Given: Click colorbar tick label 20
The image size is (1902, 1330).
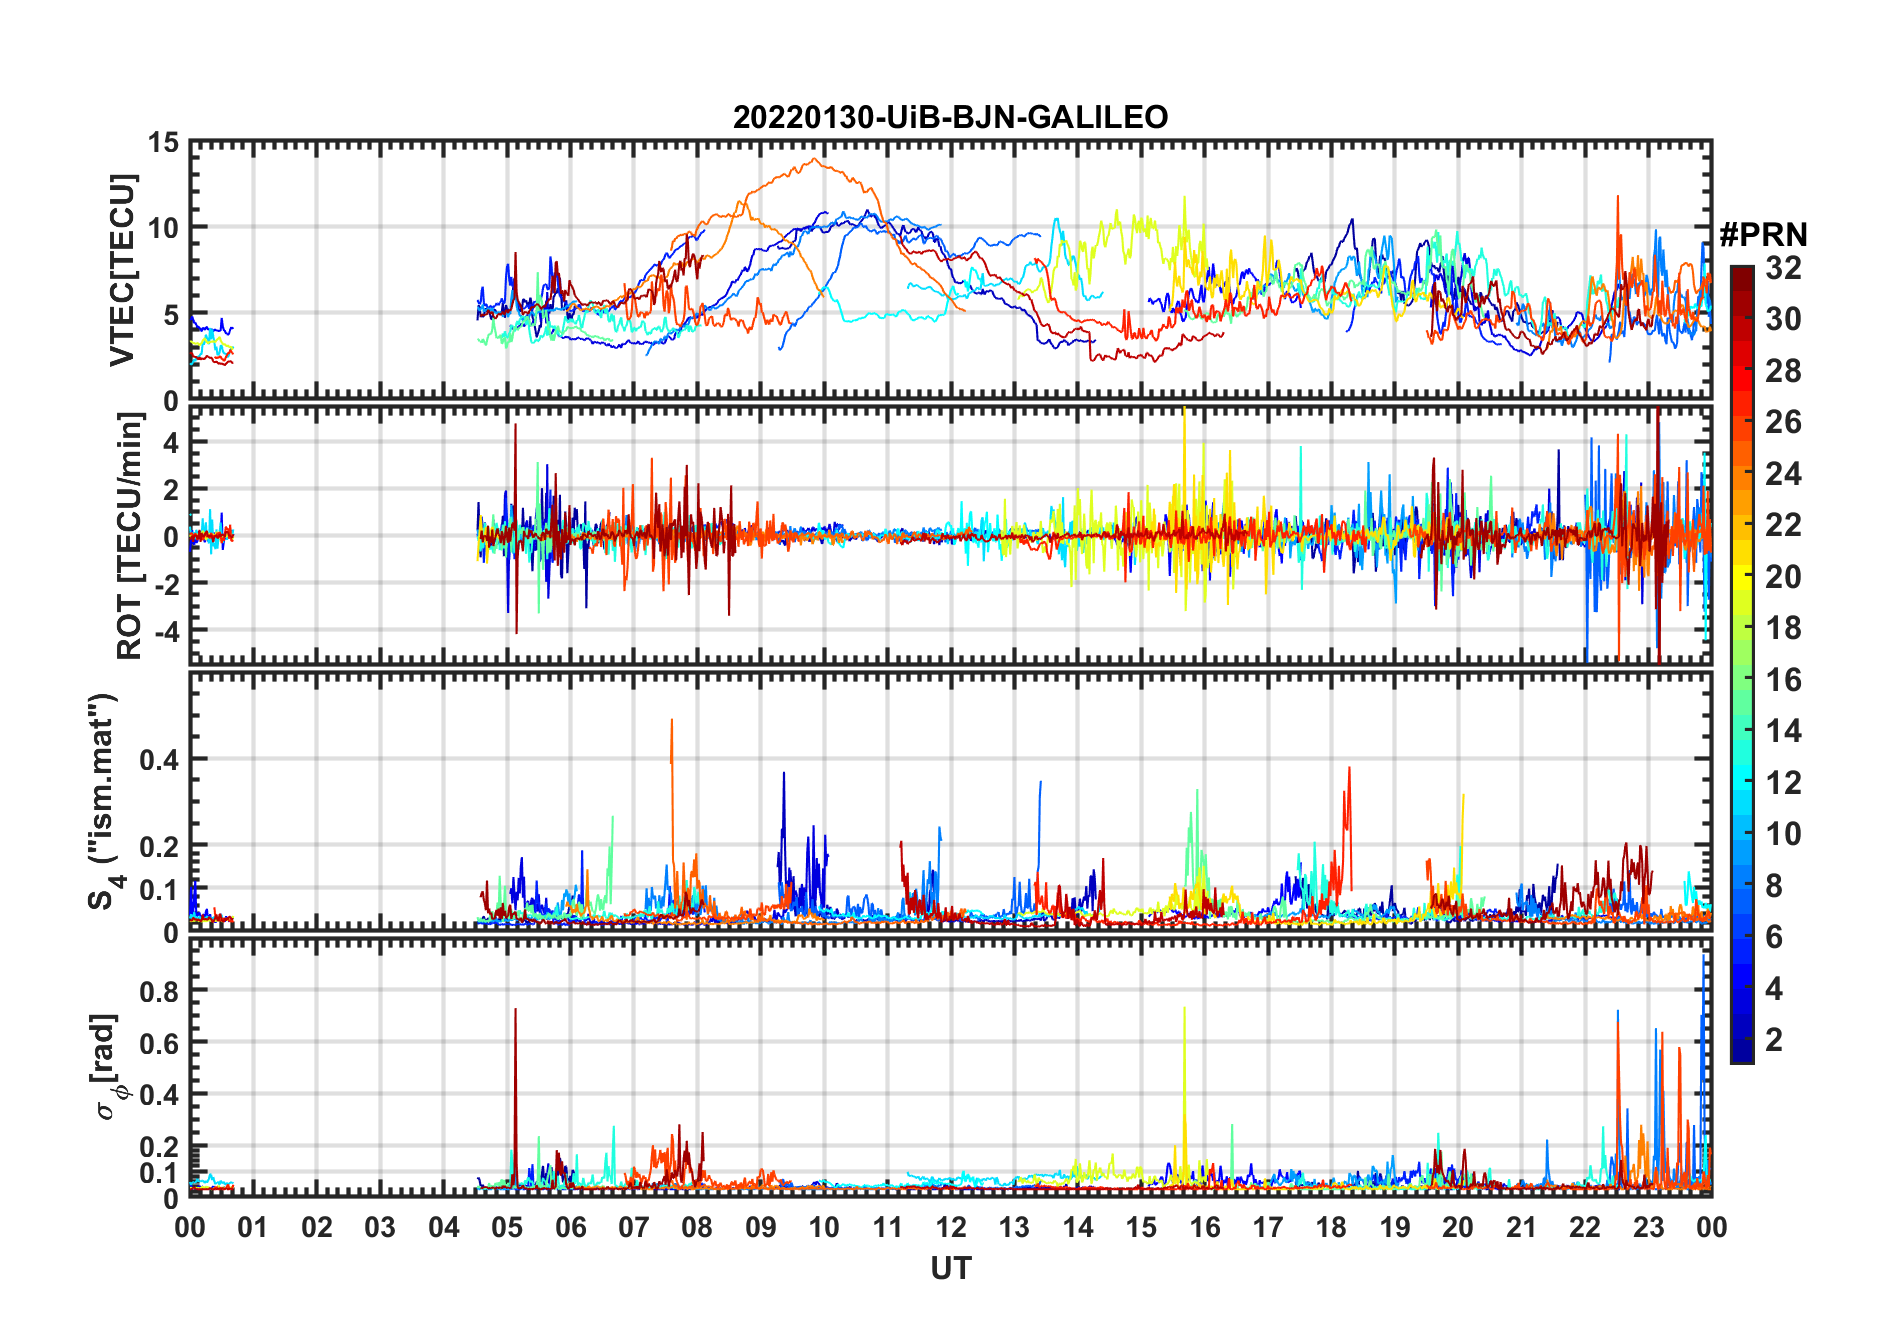Looking at the screenshot, I should click(1783, 577).
